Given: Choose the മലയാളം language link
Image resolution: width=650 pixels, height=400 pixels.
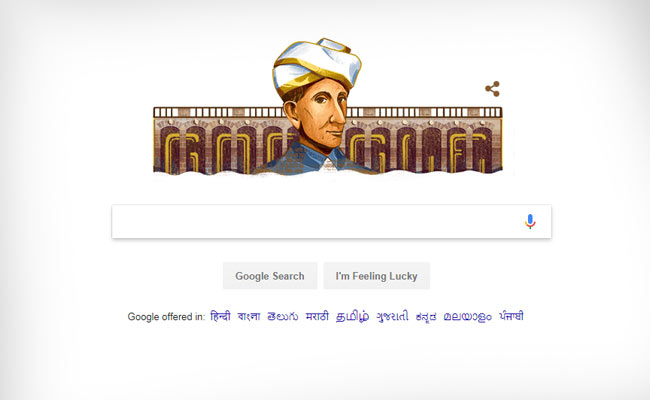Looking at the screenshot, I should 467,316.
